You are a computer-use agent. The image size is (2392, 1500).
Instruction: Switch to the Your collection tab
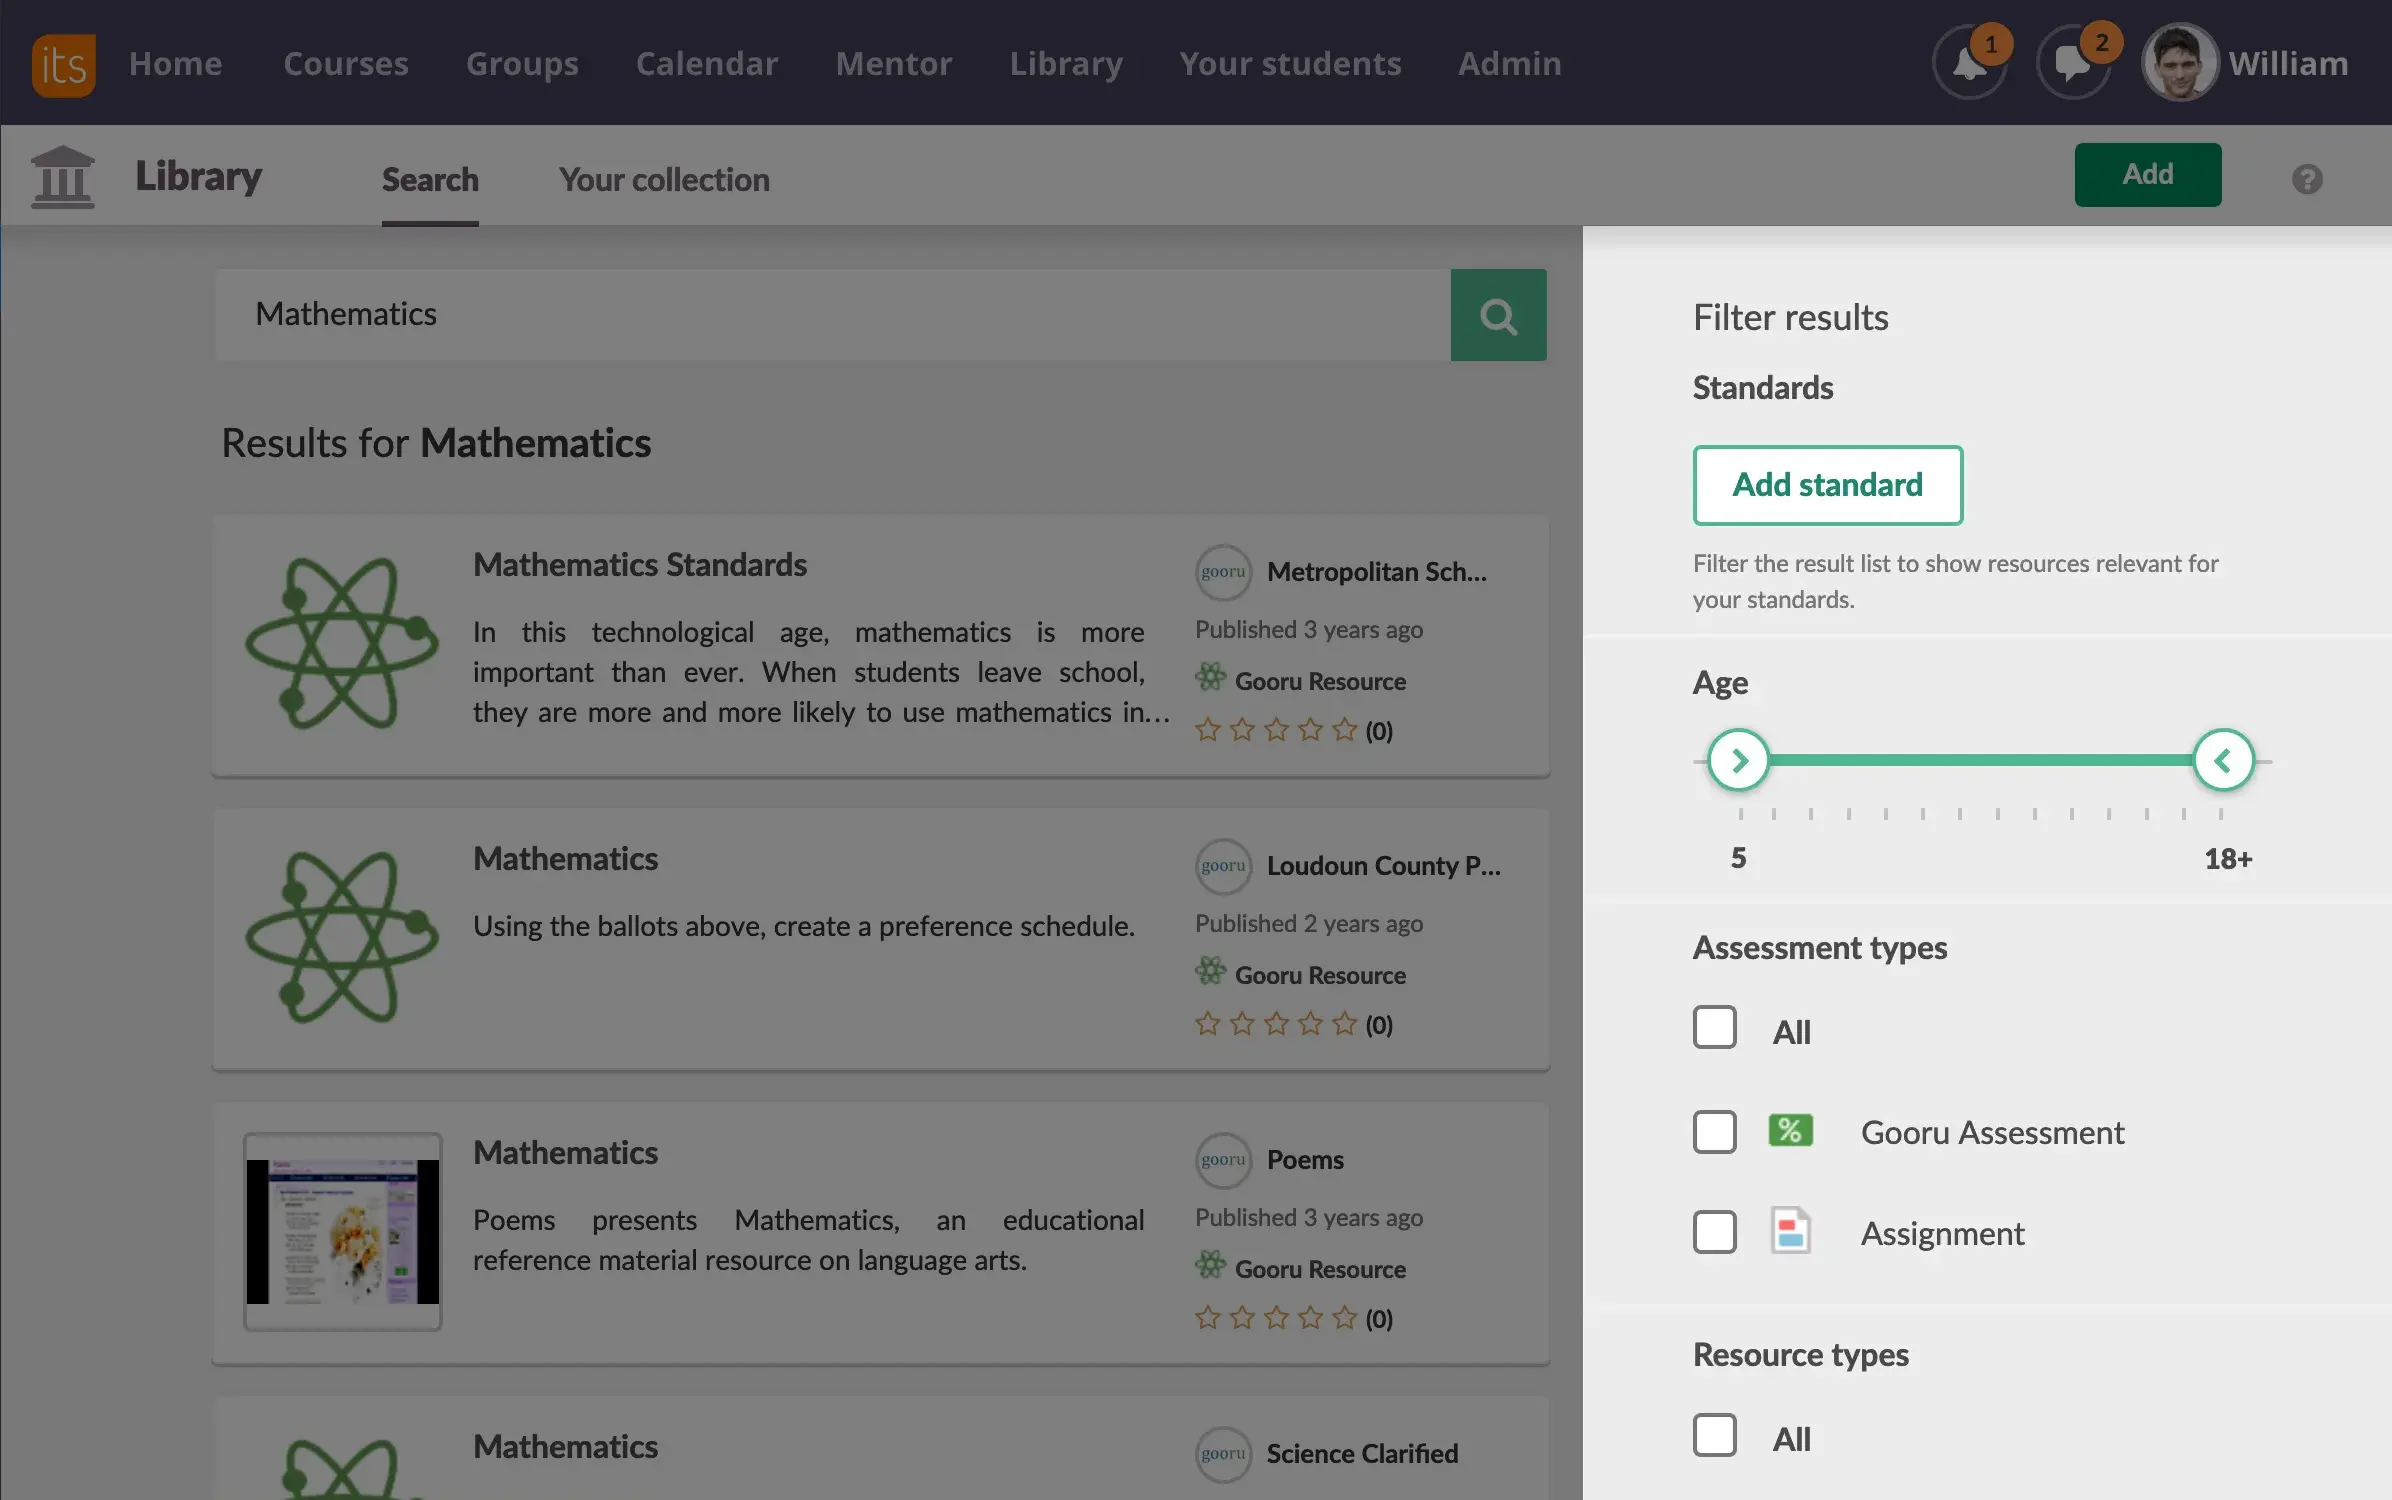click(664, 180)
